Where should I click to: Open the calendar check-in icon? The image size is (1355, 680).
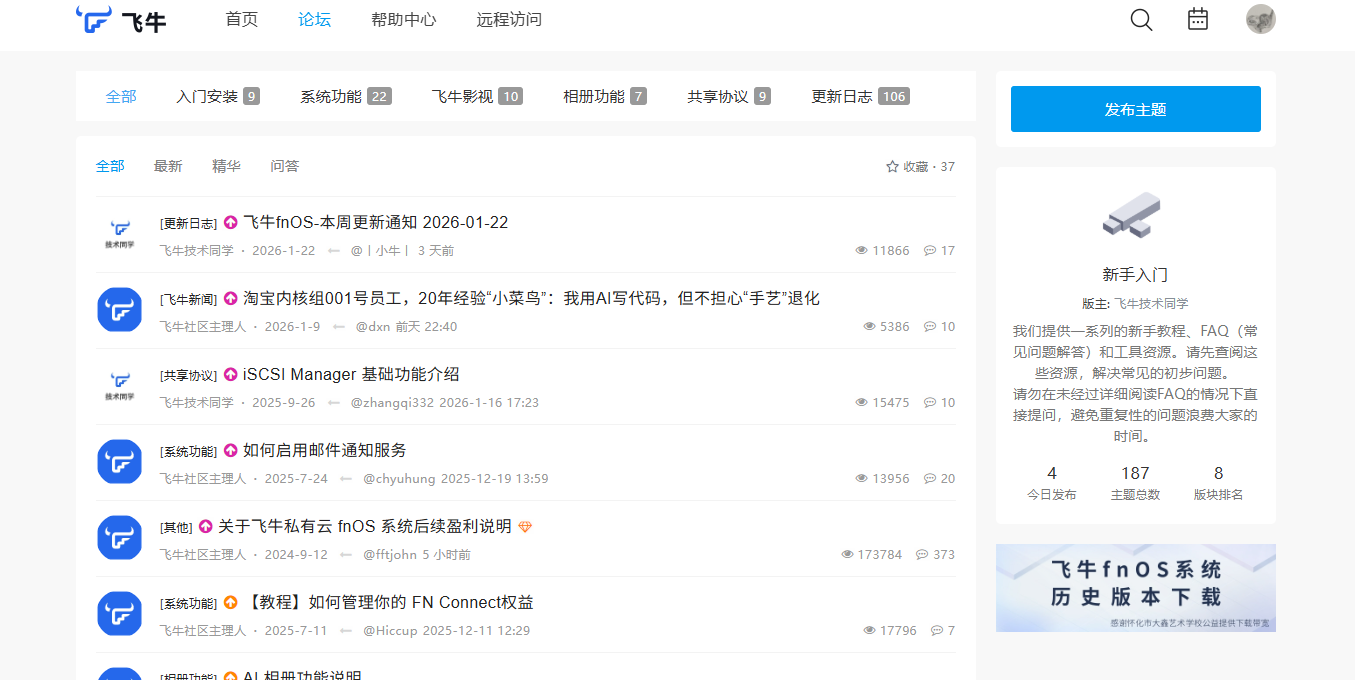(x=1198, y=19)
